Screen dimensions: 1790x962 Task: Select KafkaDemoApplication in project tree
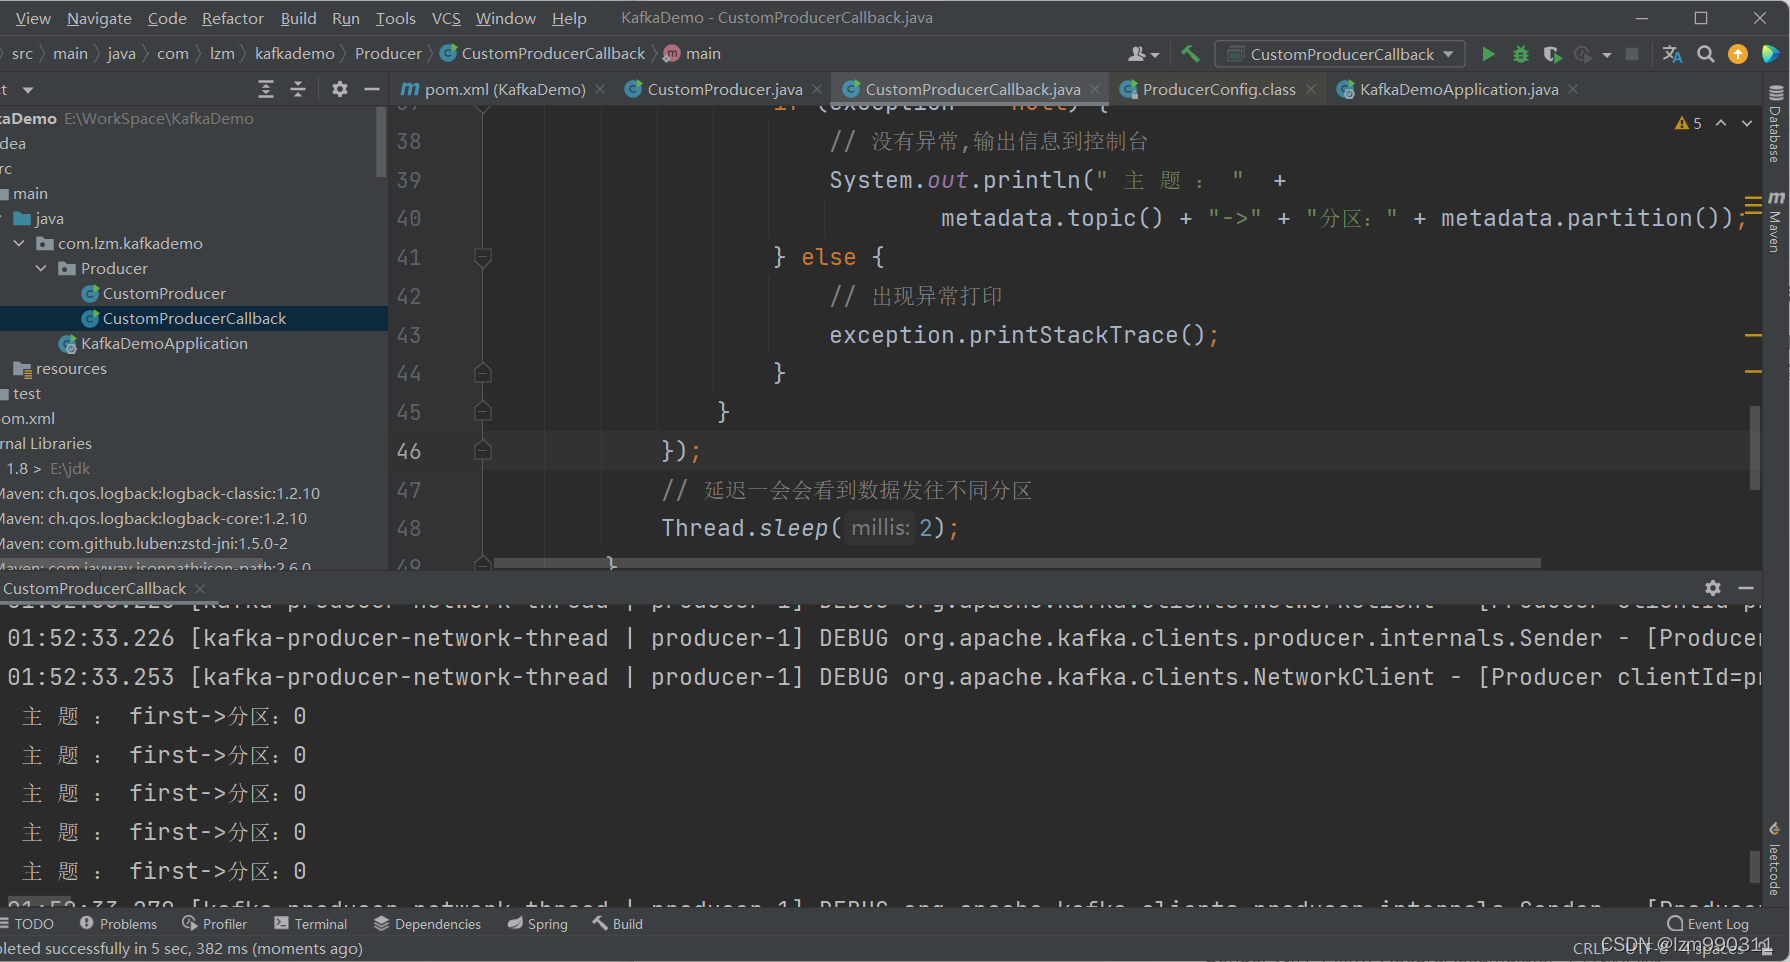tap(164, 343)
